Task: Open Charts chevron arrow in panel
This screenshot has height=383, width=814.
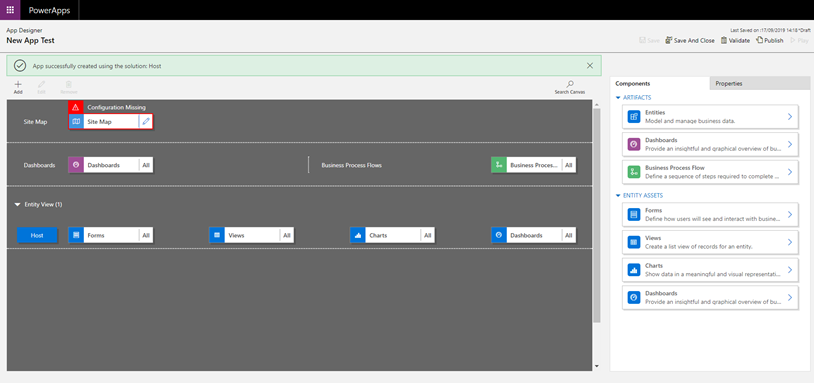Action: click(x=790, y=269)
